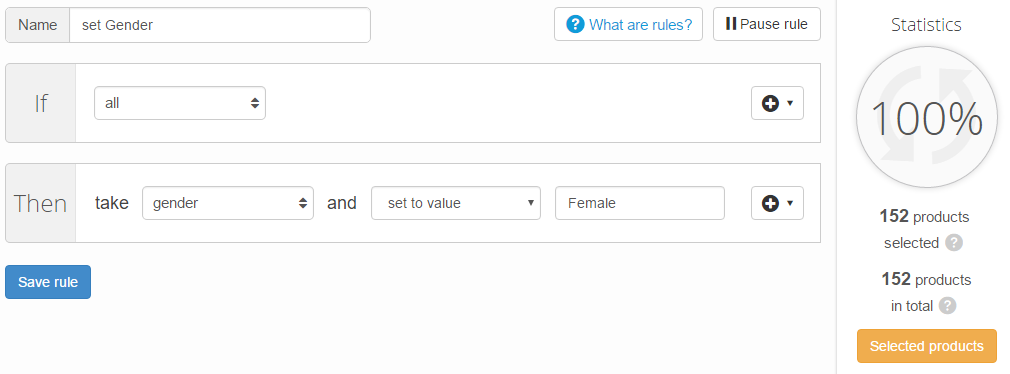Open help icon beside products selected
1010x374 pixels.
(954, 243)
